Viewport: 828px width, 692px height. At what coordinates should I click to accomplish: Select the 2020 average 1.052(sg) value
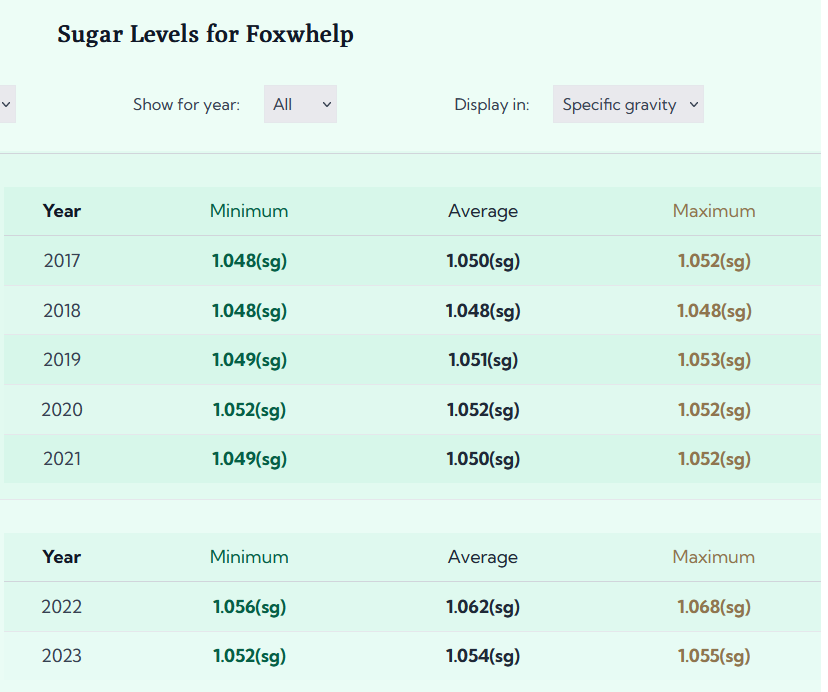483,410
